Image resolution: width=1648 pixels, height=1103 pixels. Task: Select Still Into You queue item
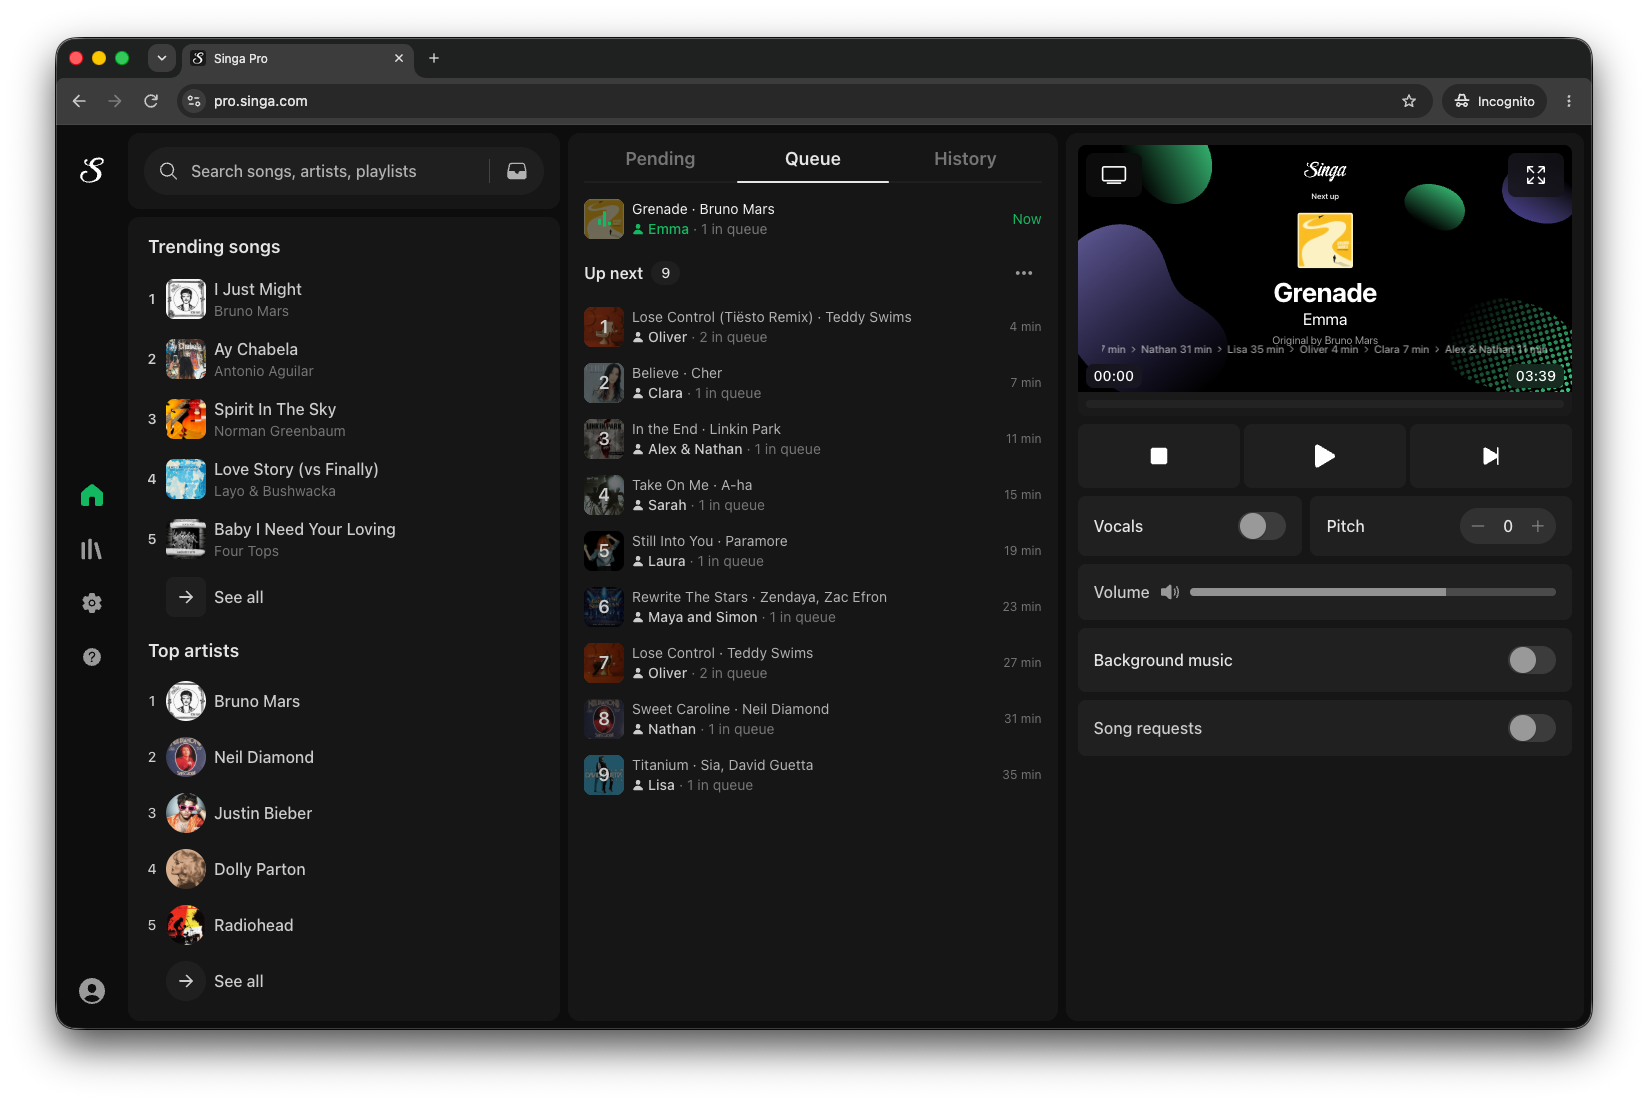(813, 551)
